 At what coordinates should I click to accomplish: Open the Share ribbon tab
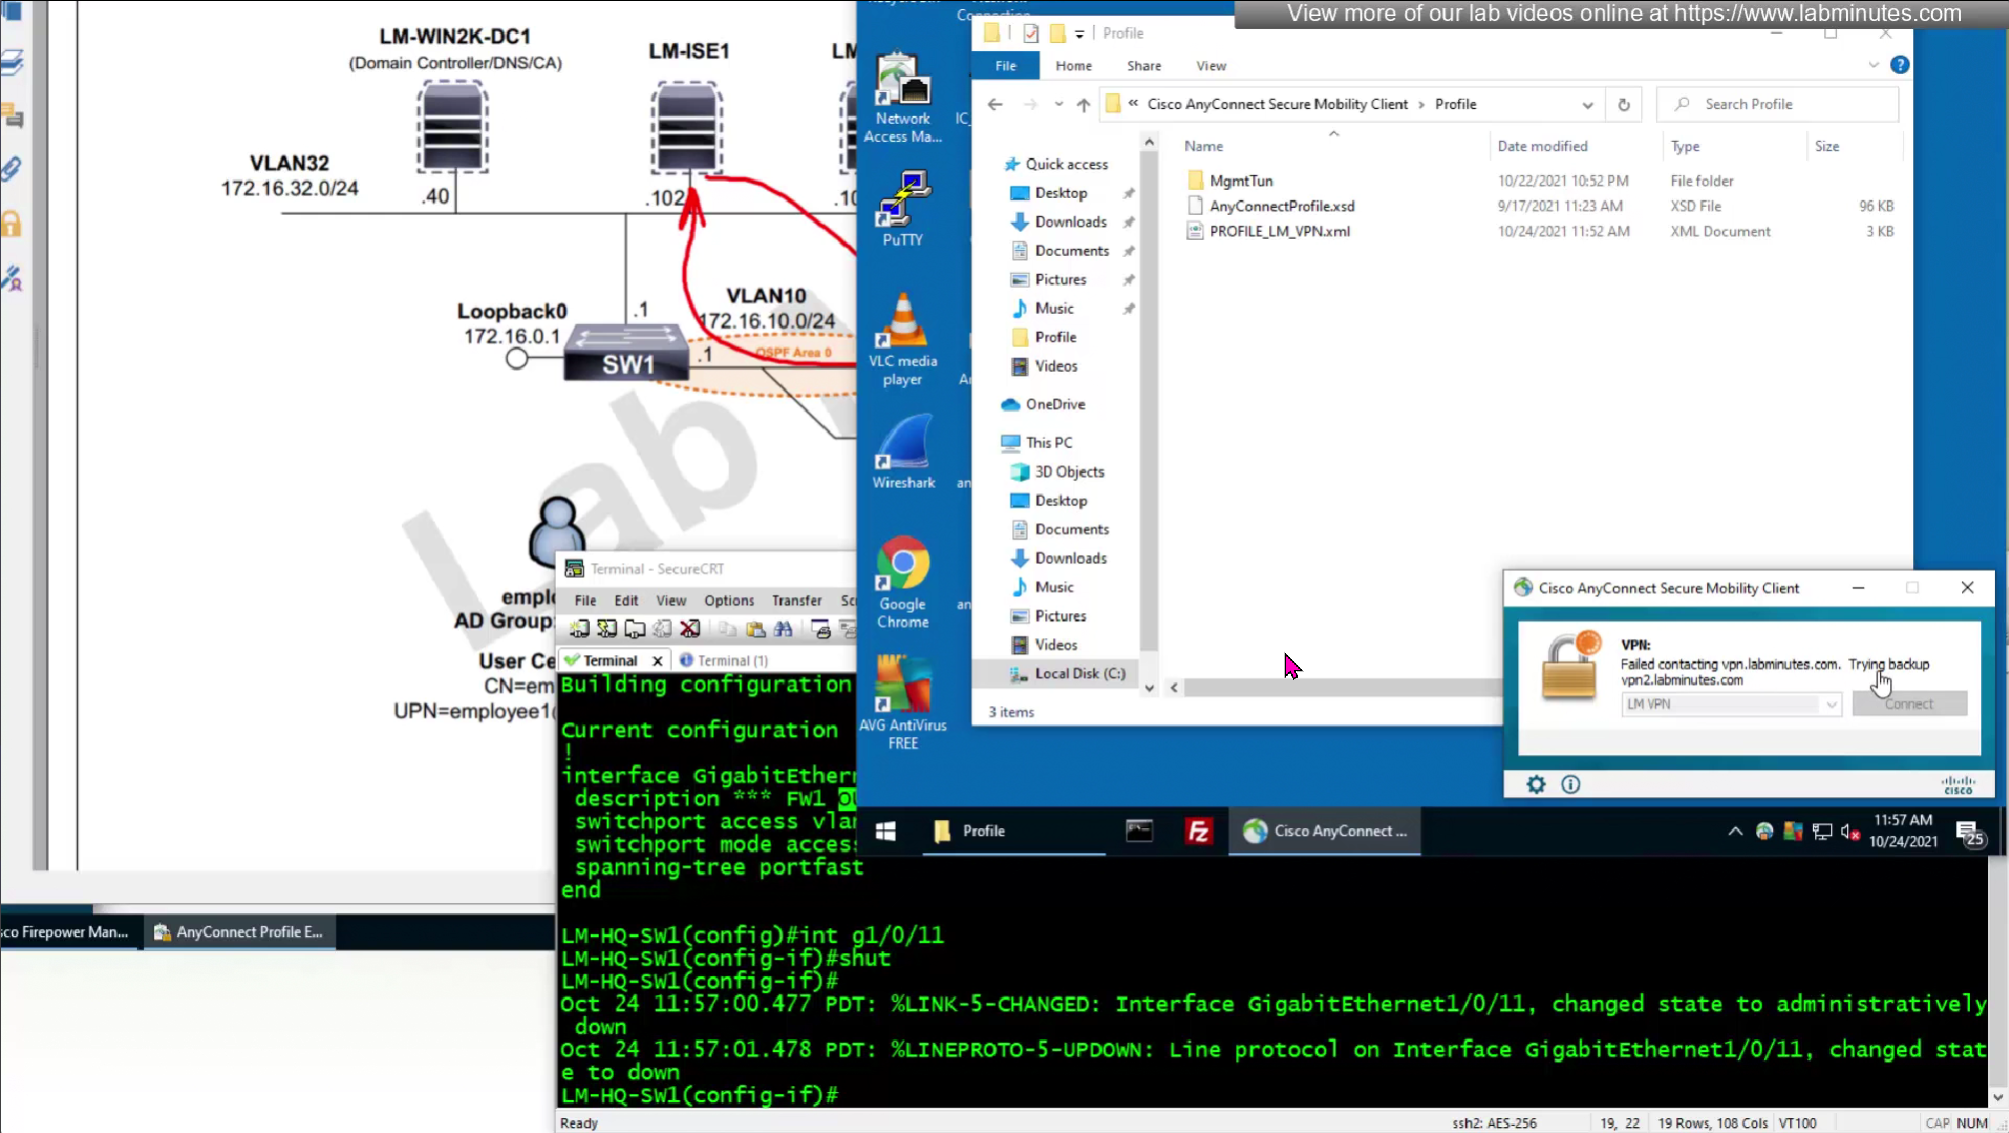[x=1143, y=66]
